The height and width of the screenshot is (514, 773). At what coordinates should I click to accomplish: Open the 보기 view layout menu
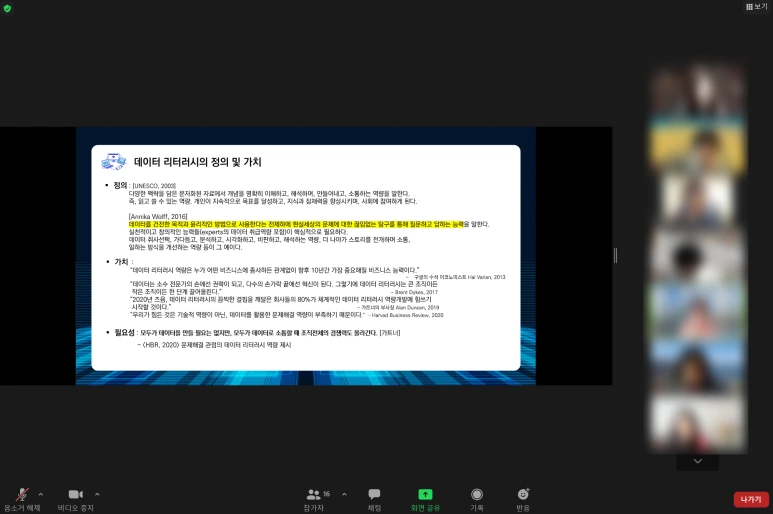[x=757, y=6]
